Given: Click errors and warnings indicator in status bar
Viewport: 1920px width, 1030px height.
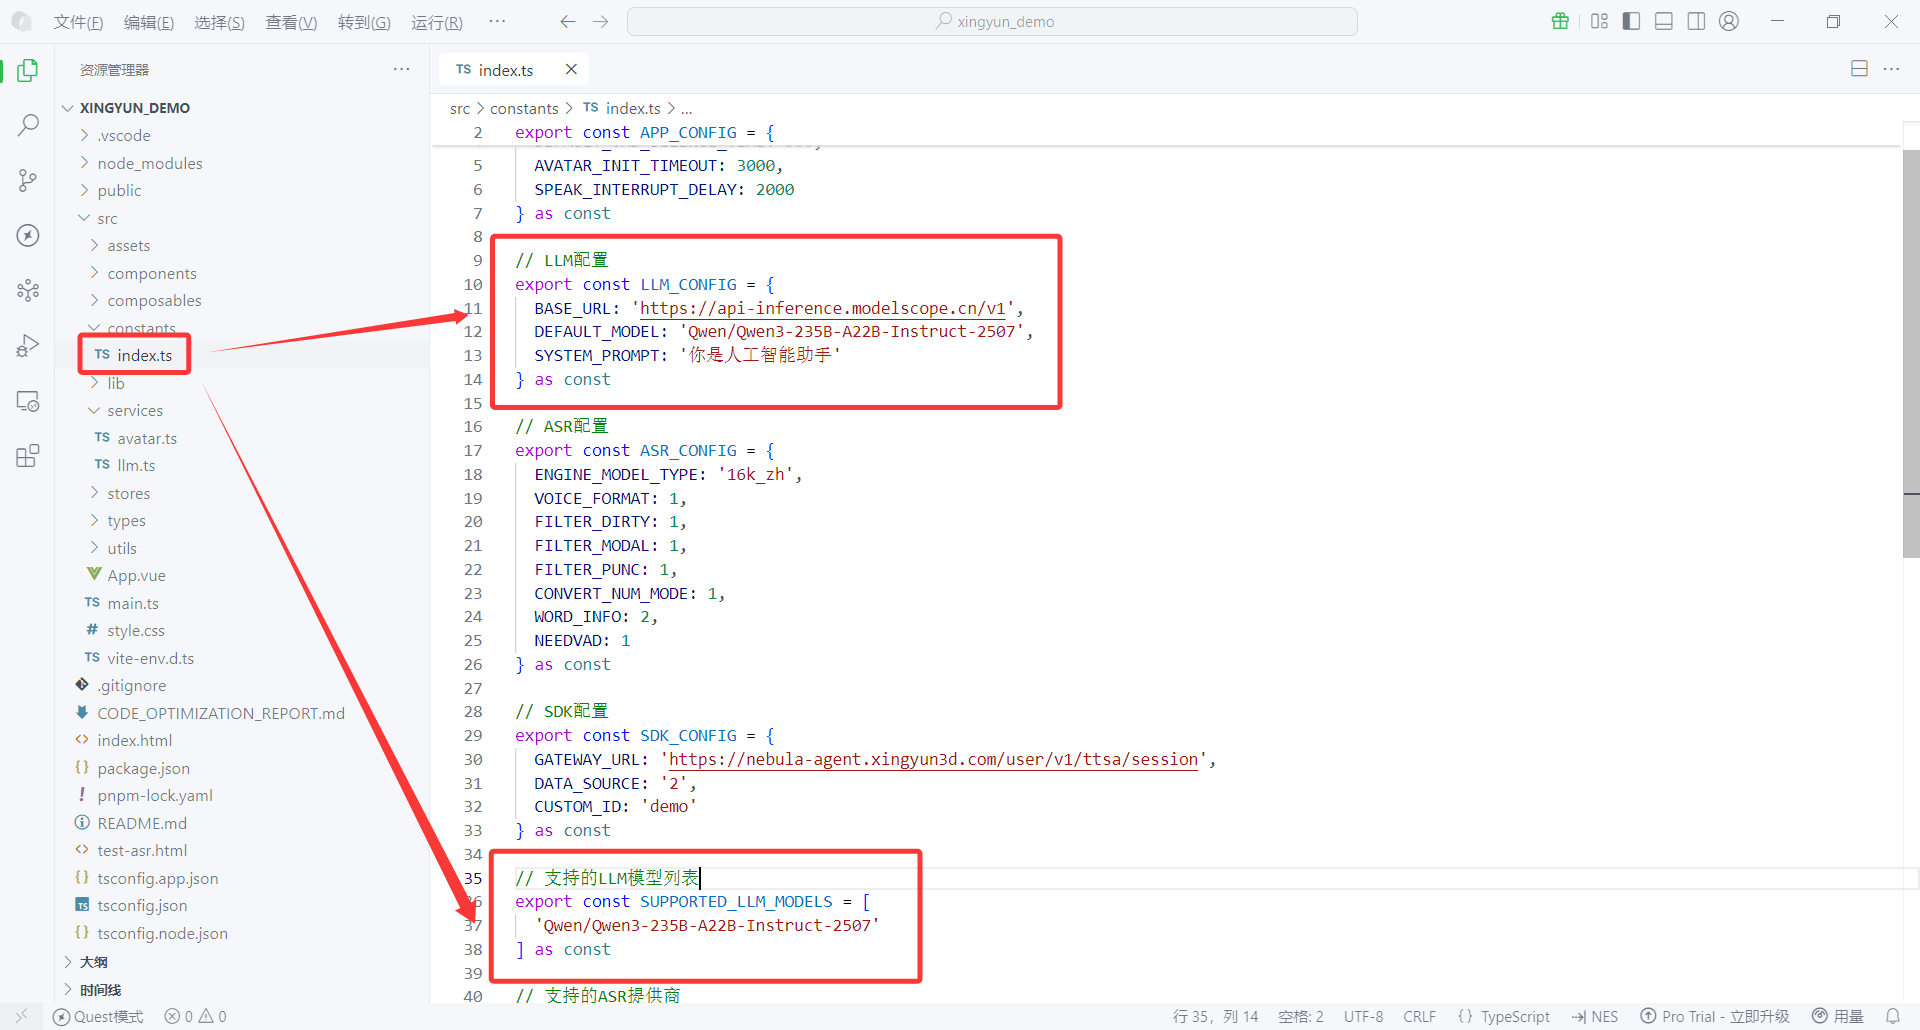Looking at the screenshot, I should (196, 1016).
